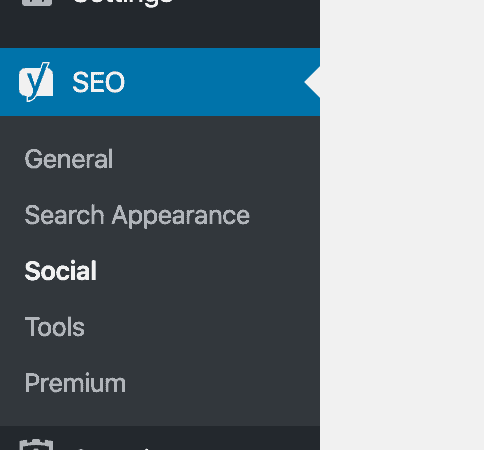484x450 pixels.
Task: Click the shield-shaped icon at the sidebar bottom
Action: coord(36,445)
